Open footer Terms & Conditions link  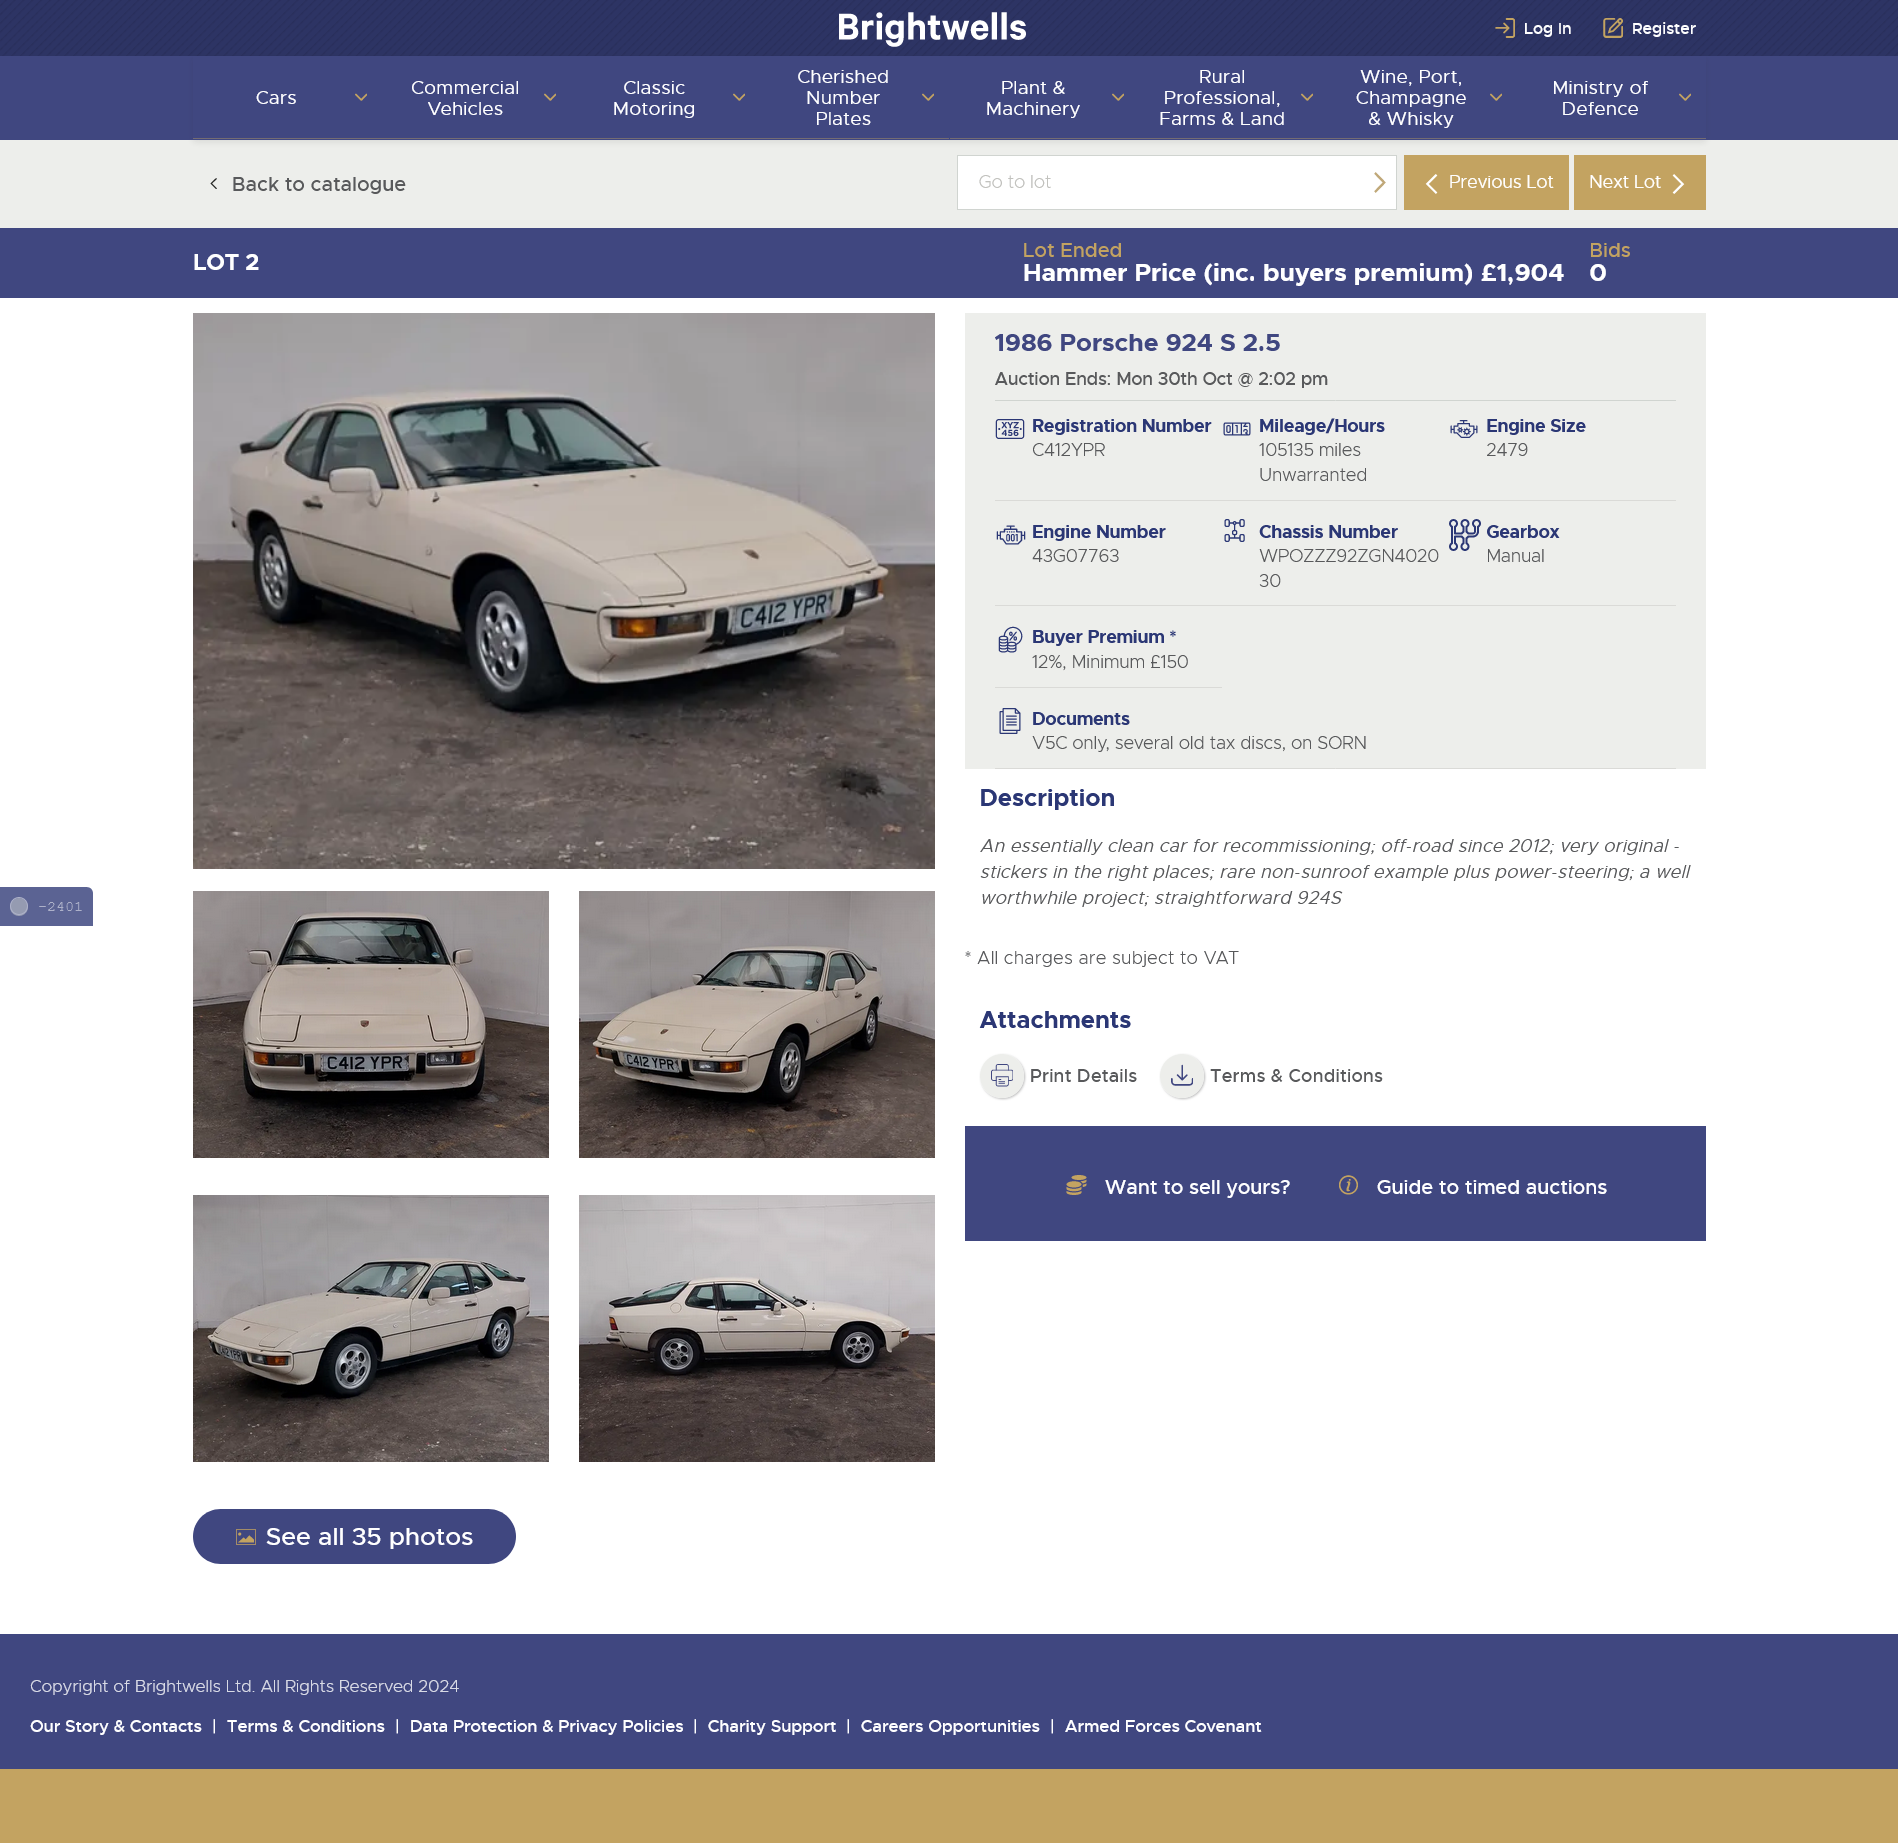tap(305, 1726)
